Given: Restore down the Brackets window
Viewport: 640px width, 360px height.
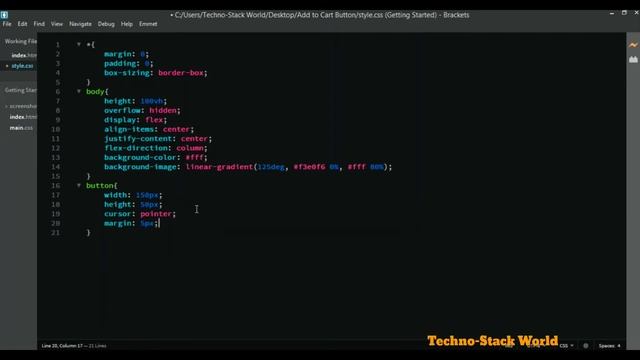Looking at the screenshot, I should click(624, 13).
